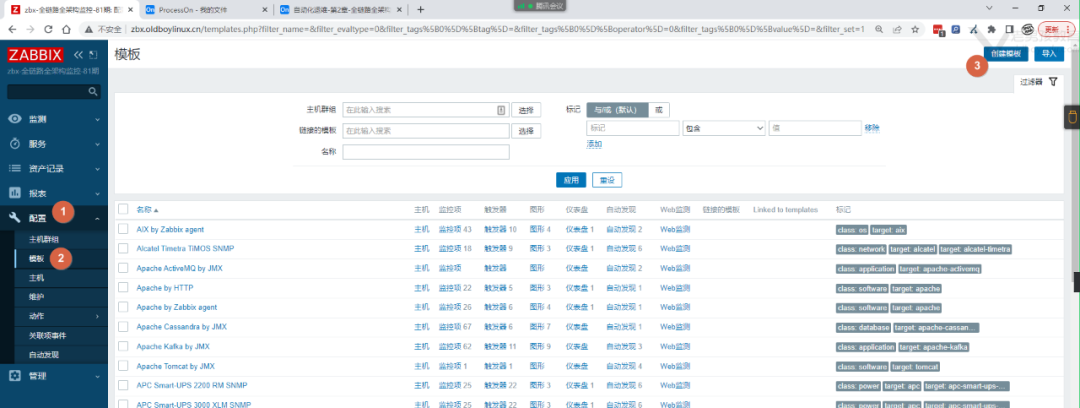The width and height of the screenshot is (1080, 408).
Task: Open 主机 in sidebar
Action: tap(36, 278)
